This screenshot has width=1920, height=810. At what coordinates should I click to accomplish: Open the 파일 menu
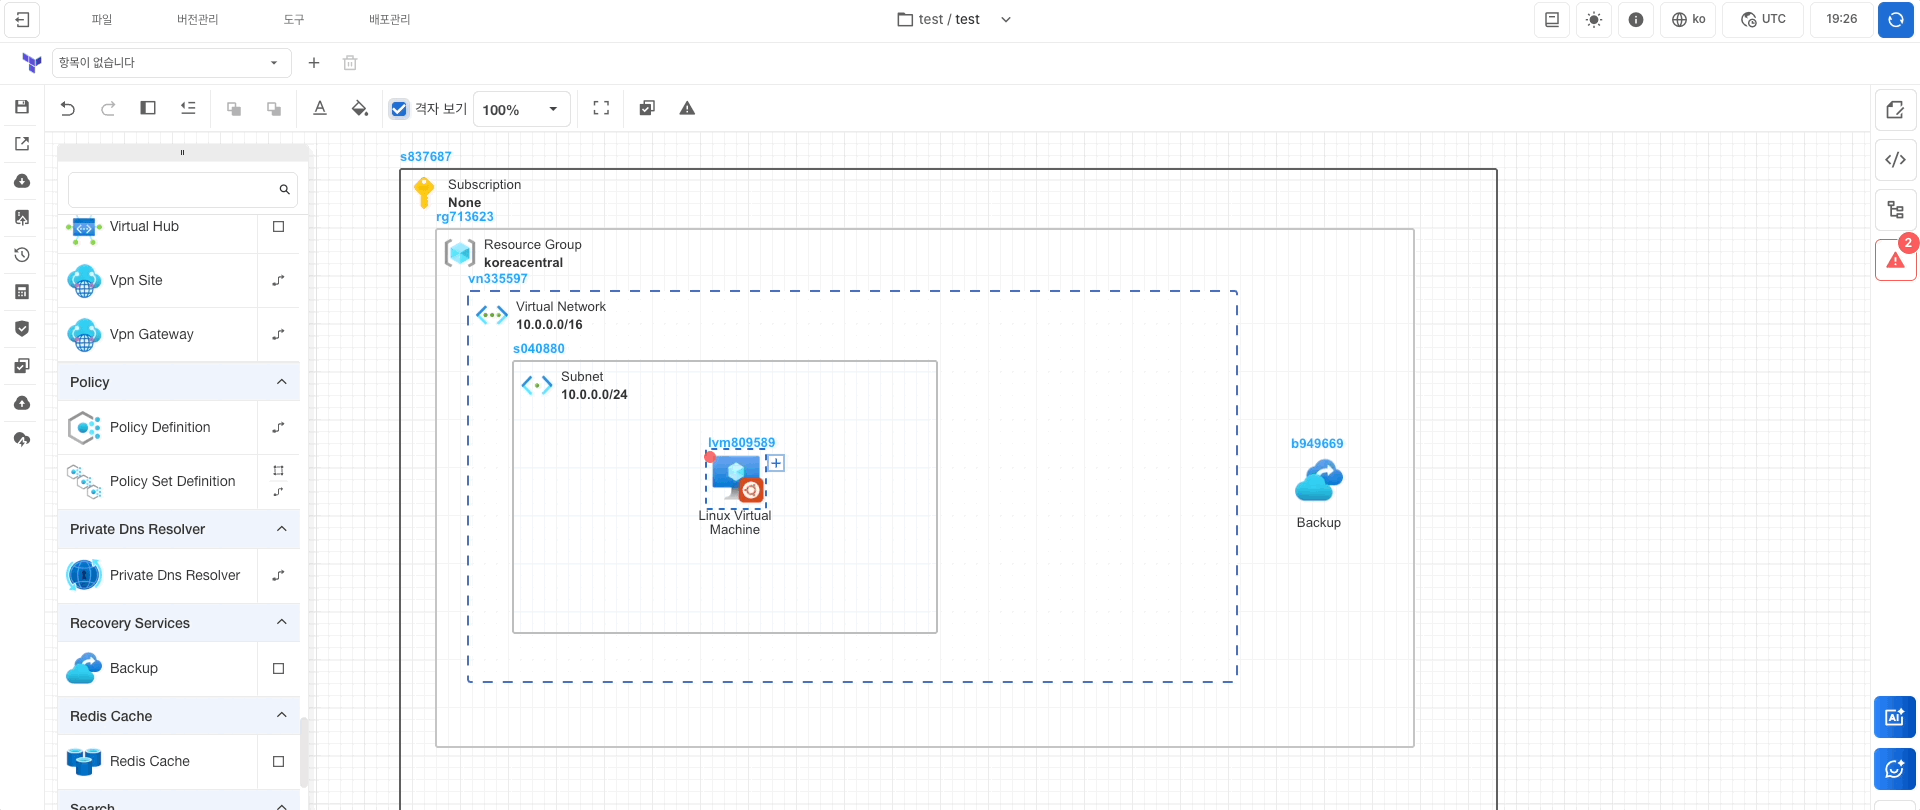102,20
